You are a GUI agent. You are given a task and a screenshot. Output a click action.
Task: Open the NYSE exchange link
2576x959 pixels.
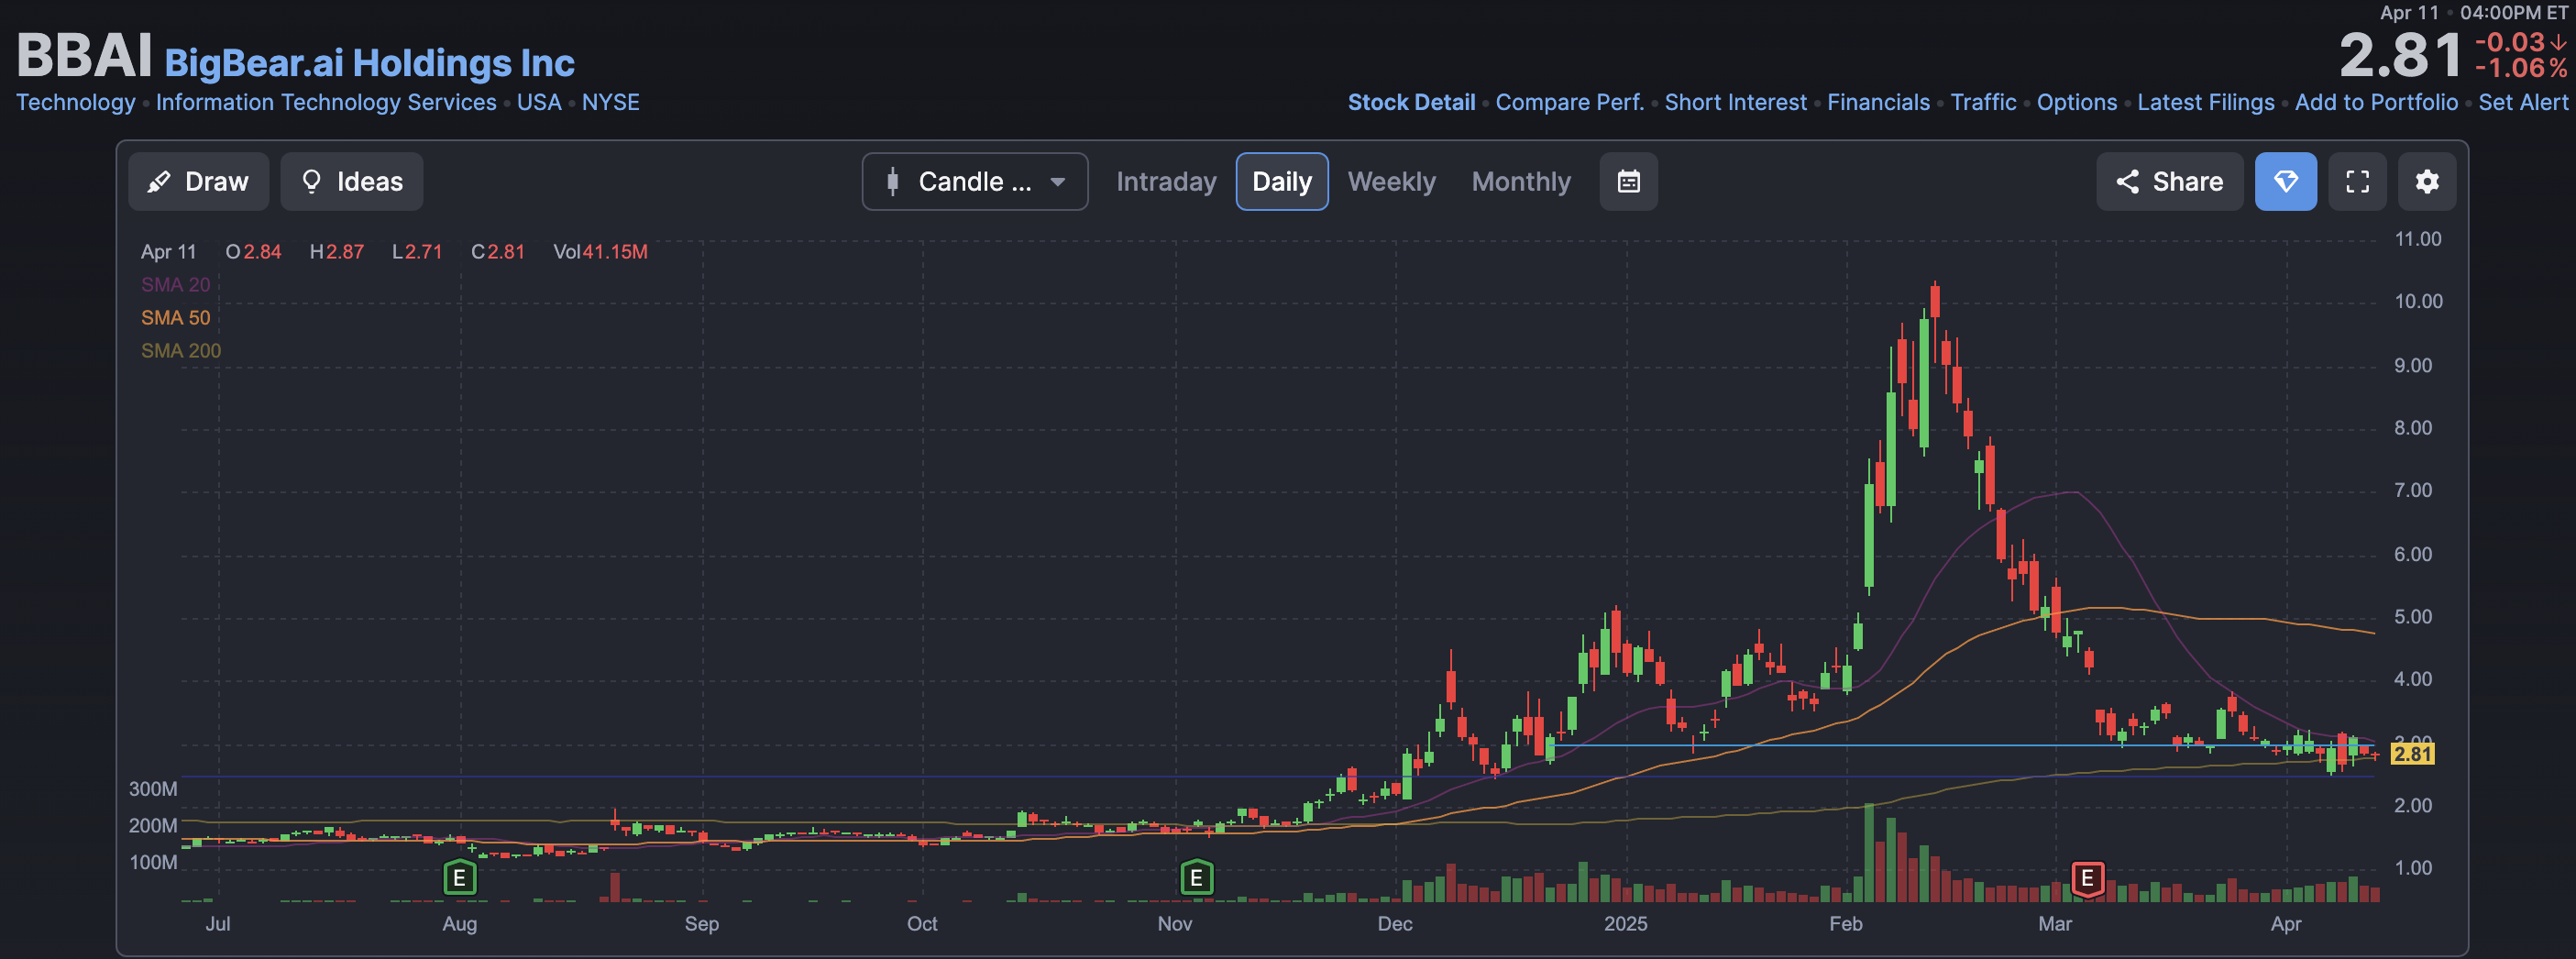click(x=610, y=102)
